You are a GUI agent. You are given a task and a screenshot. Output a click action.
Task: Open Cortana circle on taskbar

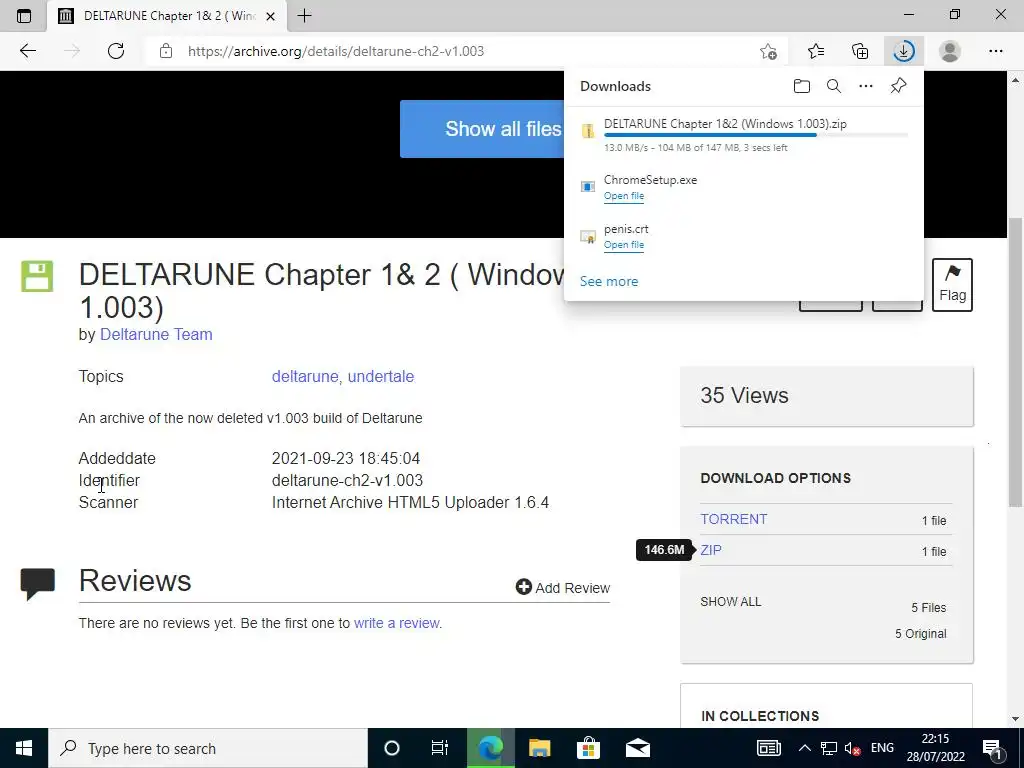click(x=391, y=748)
